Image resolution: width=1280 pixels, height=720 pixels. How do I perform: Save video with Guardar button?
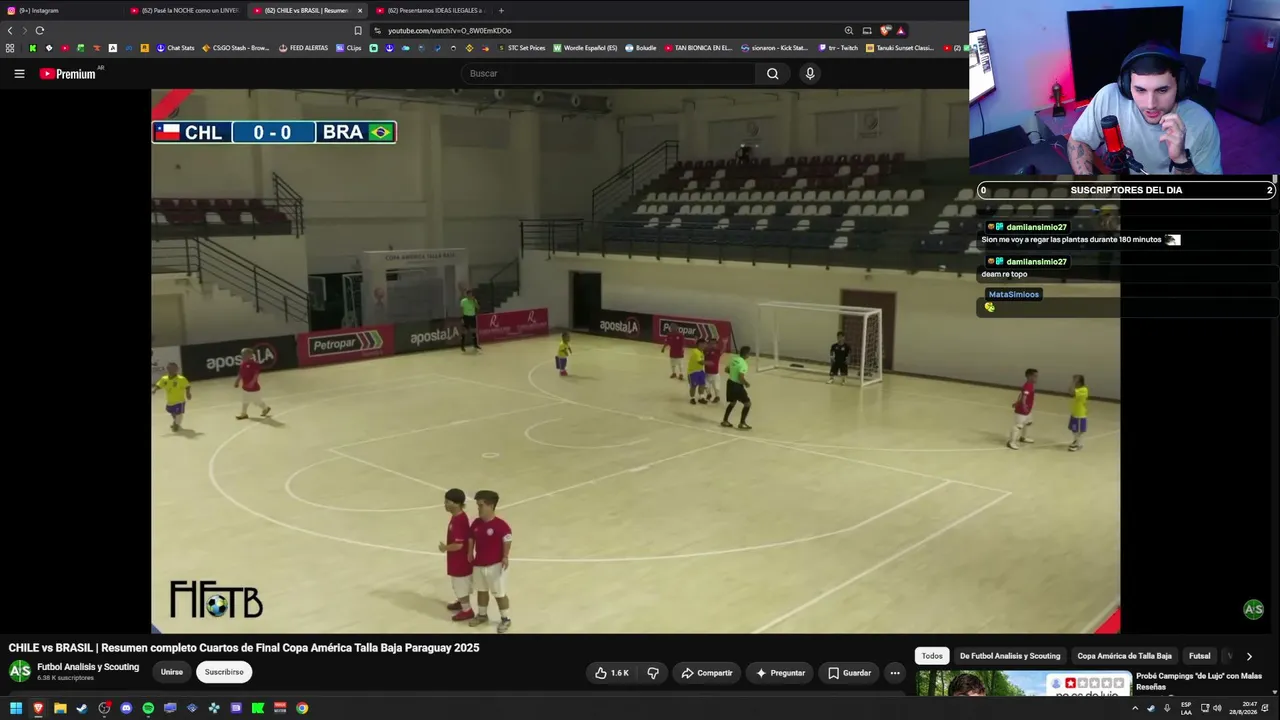point(847,673)
